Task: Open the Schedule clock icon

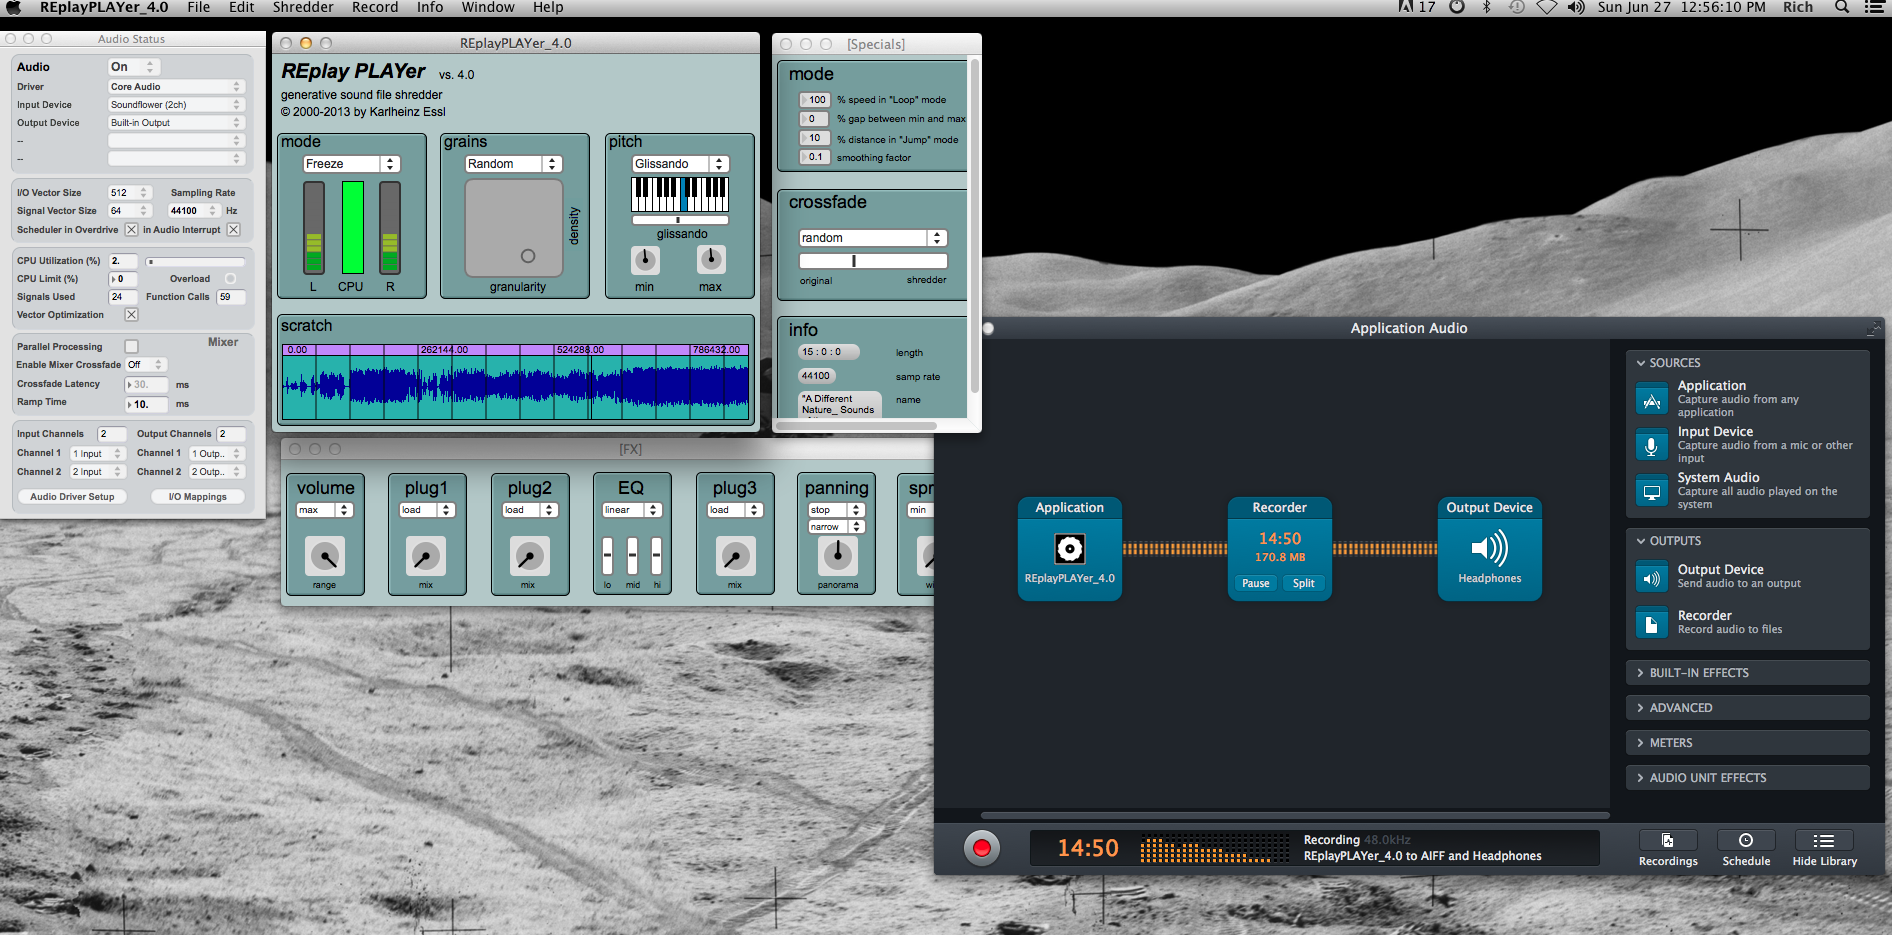Action: (x=1745, y=841)
